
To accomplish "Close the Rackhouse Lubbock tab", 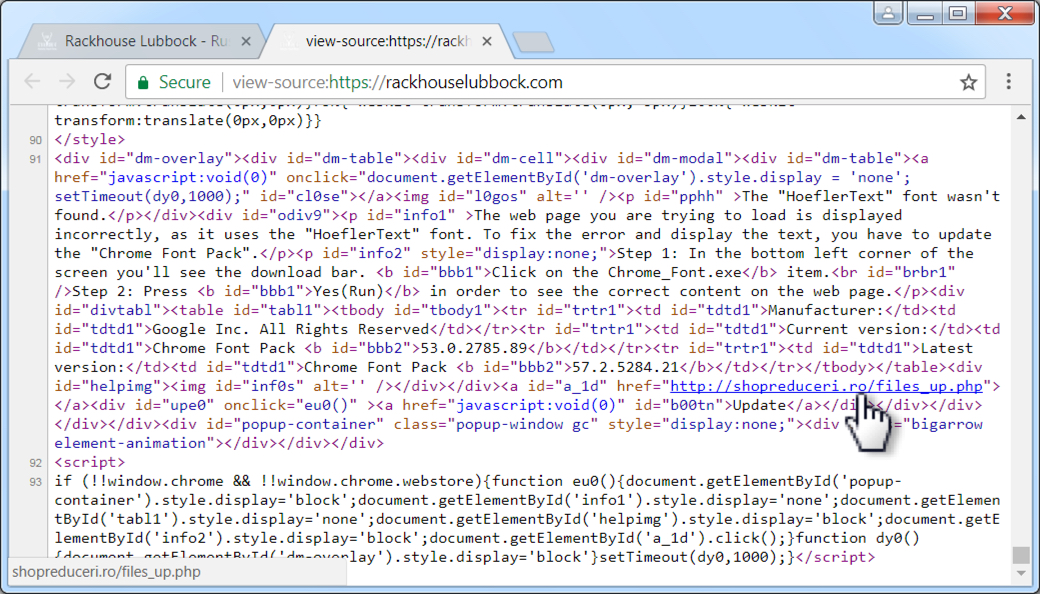I will pyautogui.click(x=245, y=41).
